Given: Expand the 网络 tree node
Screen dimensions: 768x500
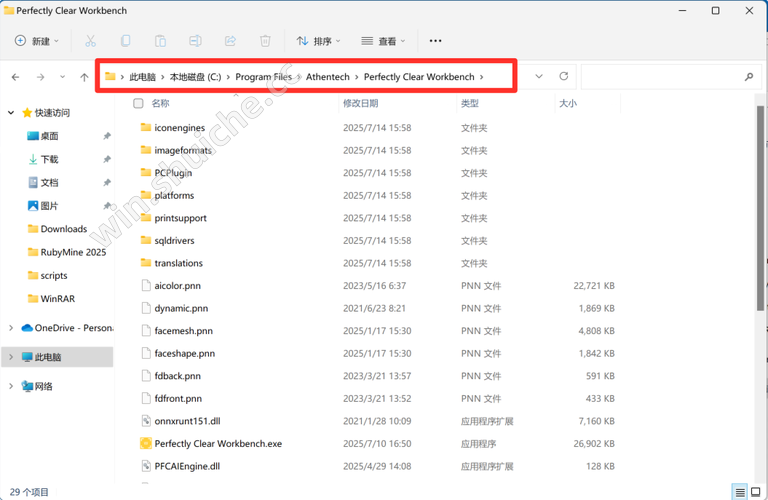Looking at the screenshot, I should coord(11,386).
